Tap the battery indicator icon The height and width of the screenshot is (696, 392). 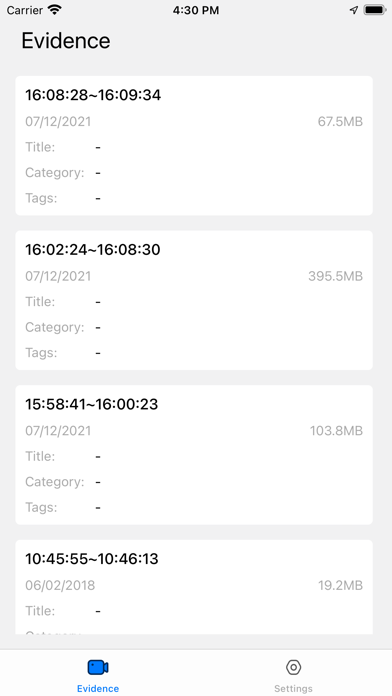pyautogui.click(x=375, y=10)
